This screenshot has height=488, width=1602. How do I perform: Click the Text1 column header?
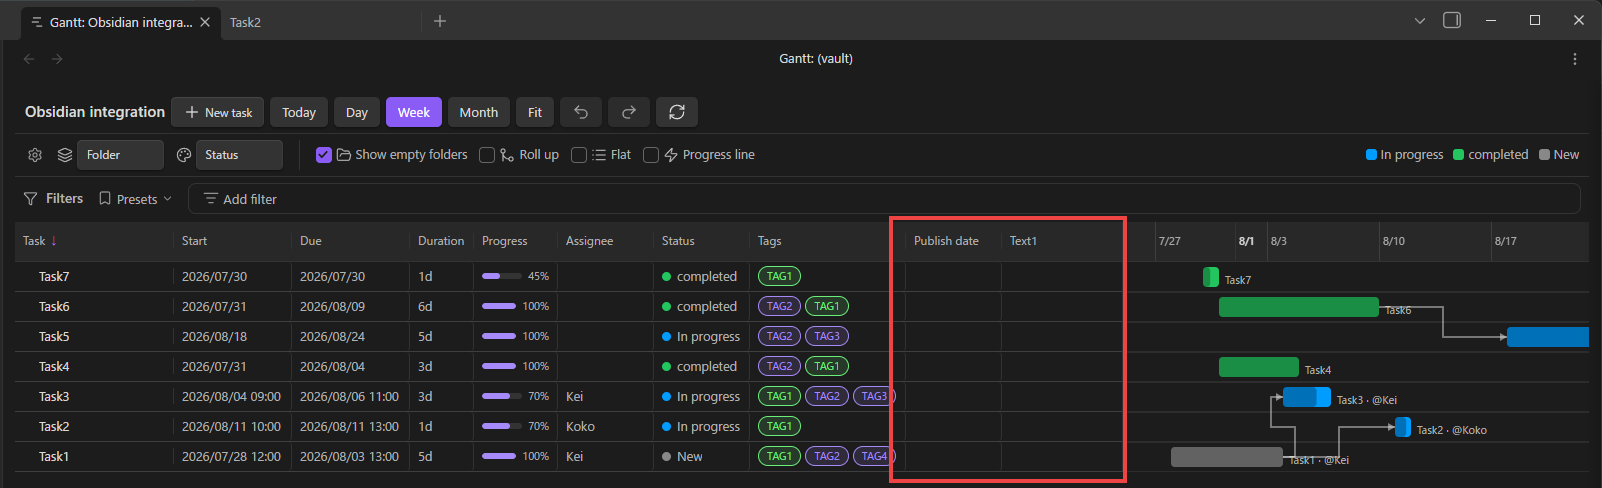tap(1023, 241)
